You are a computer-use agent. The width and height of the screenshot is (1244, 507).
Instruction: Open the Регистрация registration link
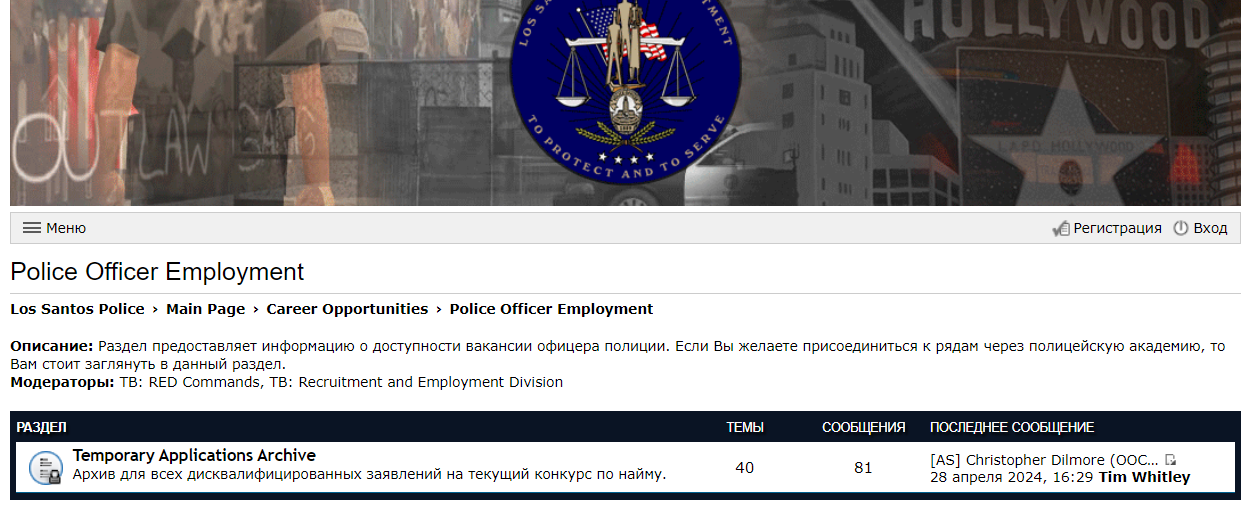tap(1117, 228)
